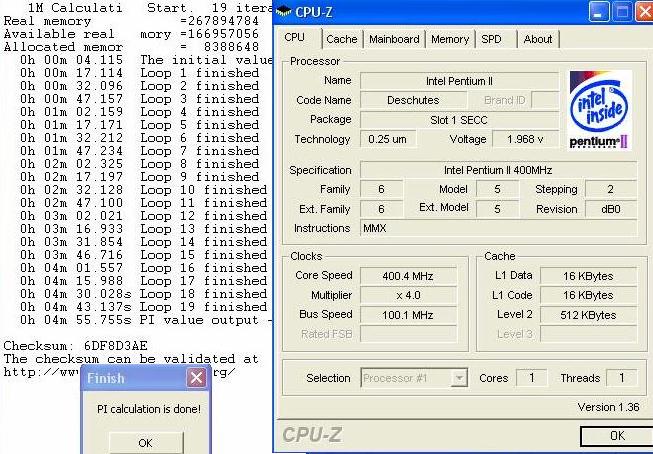Select the CPU tab

294,37
